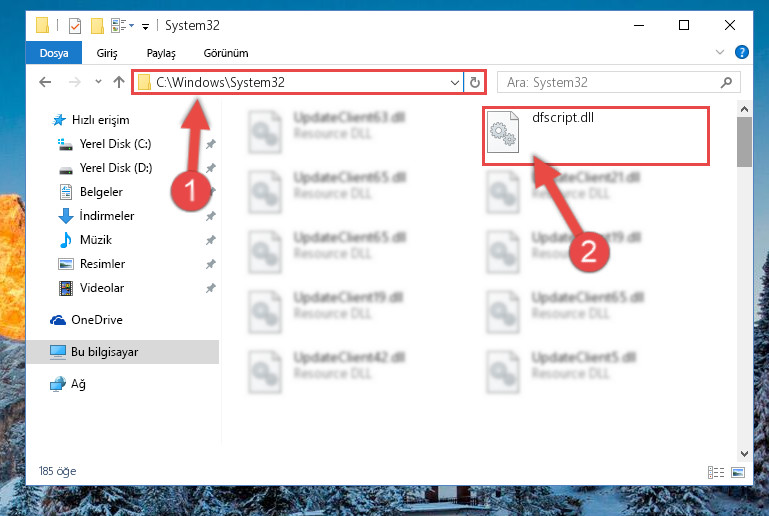The height and width of the screenshot is (516, 769).
Task: Click the Forward navigation arrow
Action: [x=75, y=82]
